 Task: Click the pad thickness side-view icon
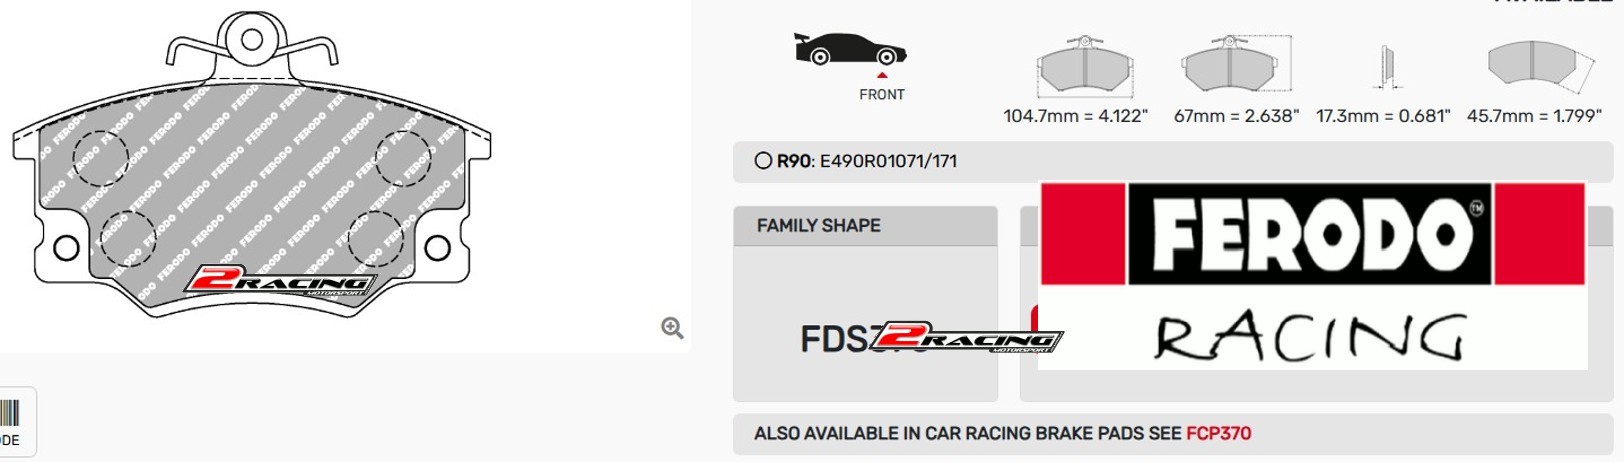click(x=1386, y=66)
